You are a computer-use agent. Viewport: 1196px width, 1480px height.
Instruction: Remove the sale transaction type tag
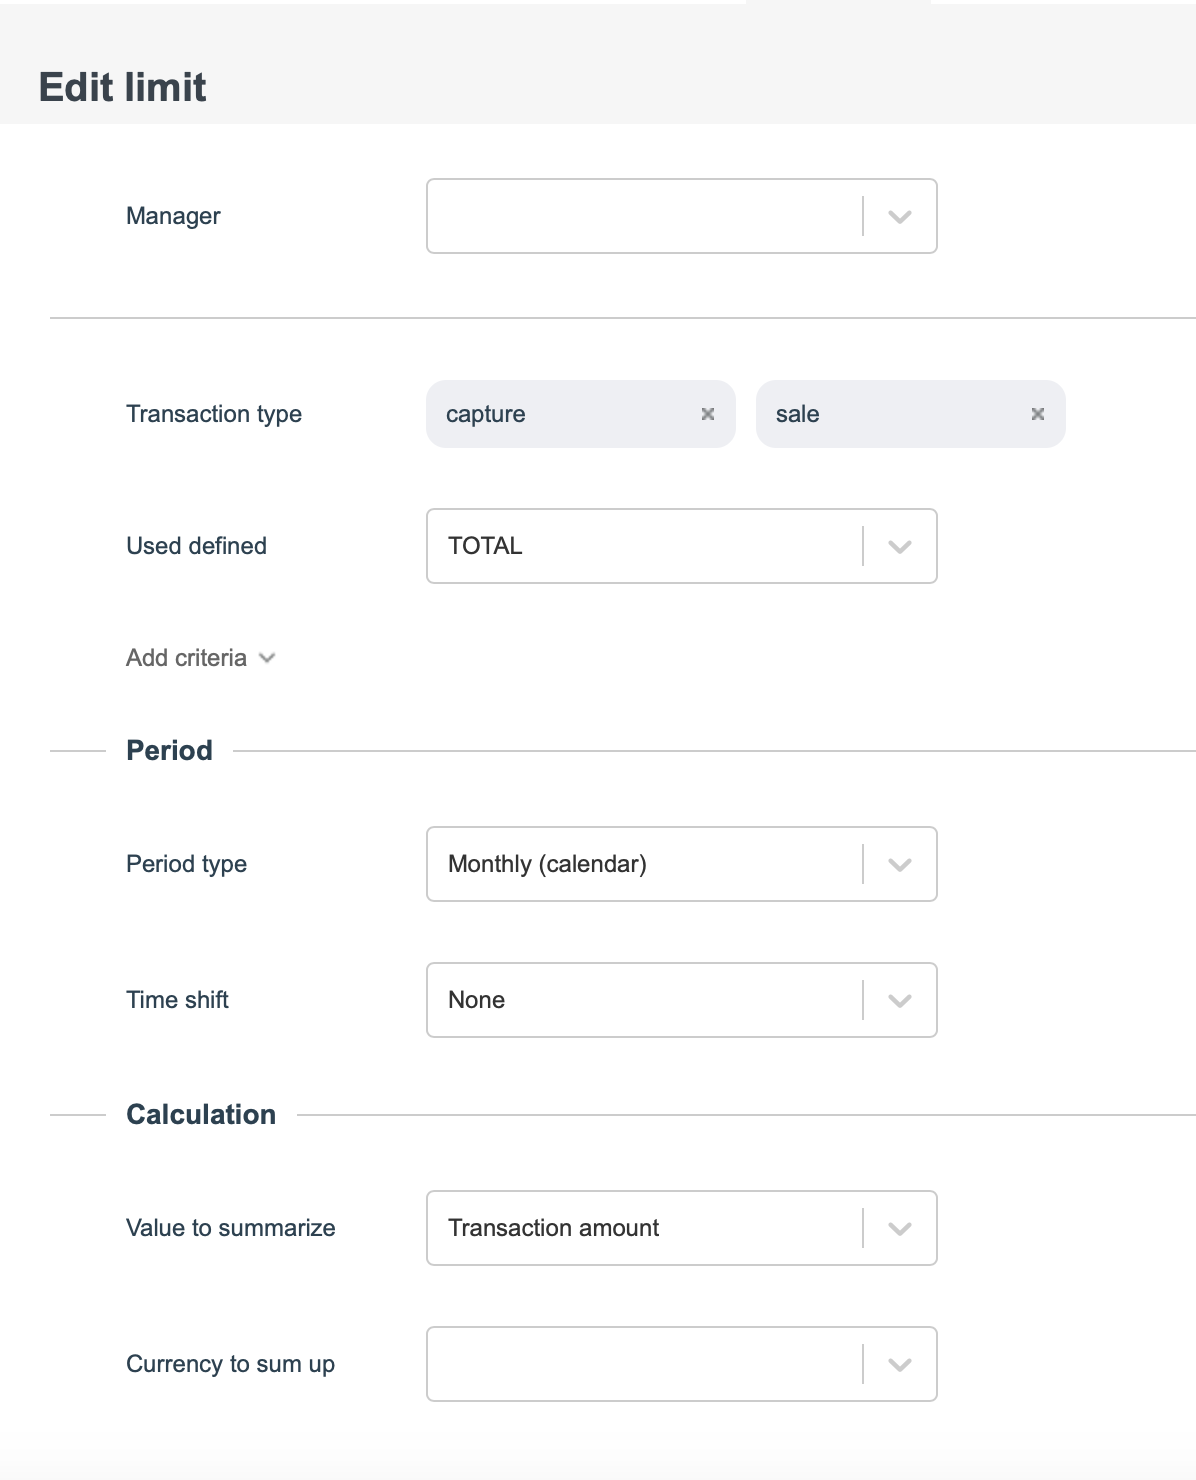[x=1038, y=414]
